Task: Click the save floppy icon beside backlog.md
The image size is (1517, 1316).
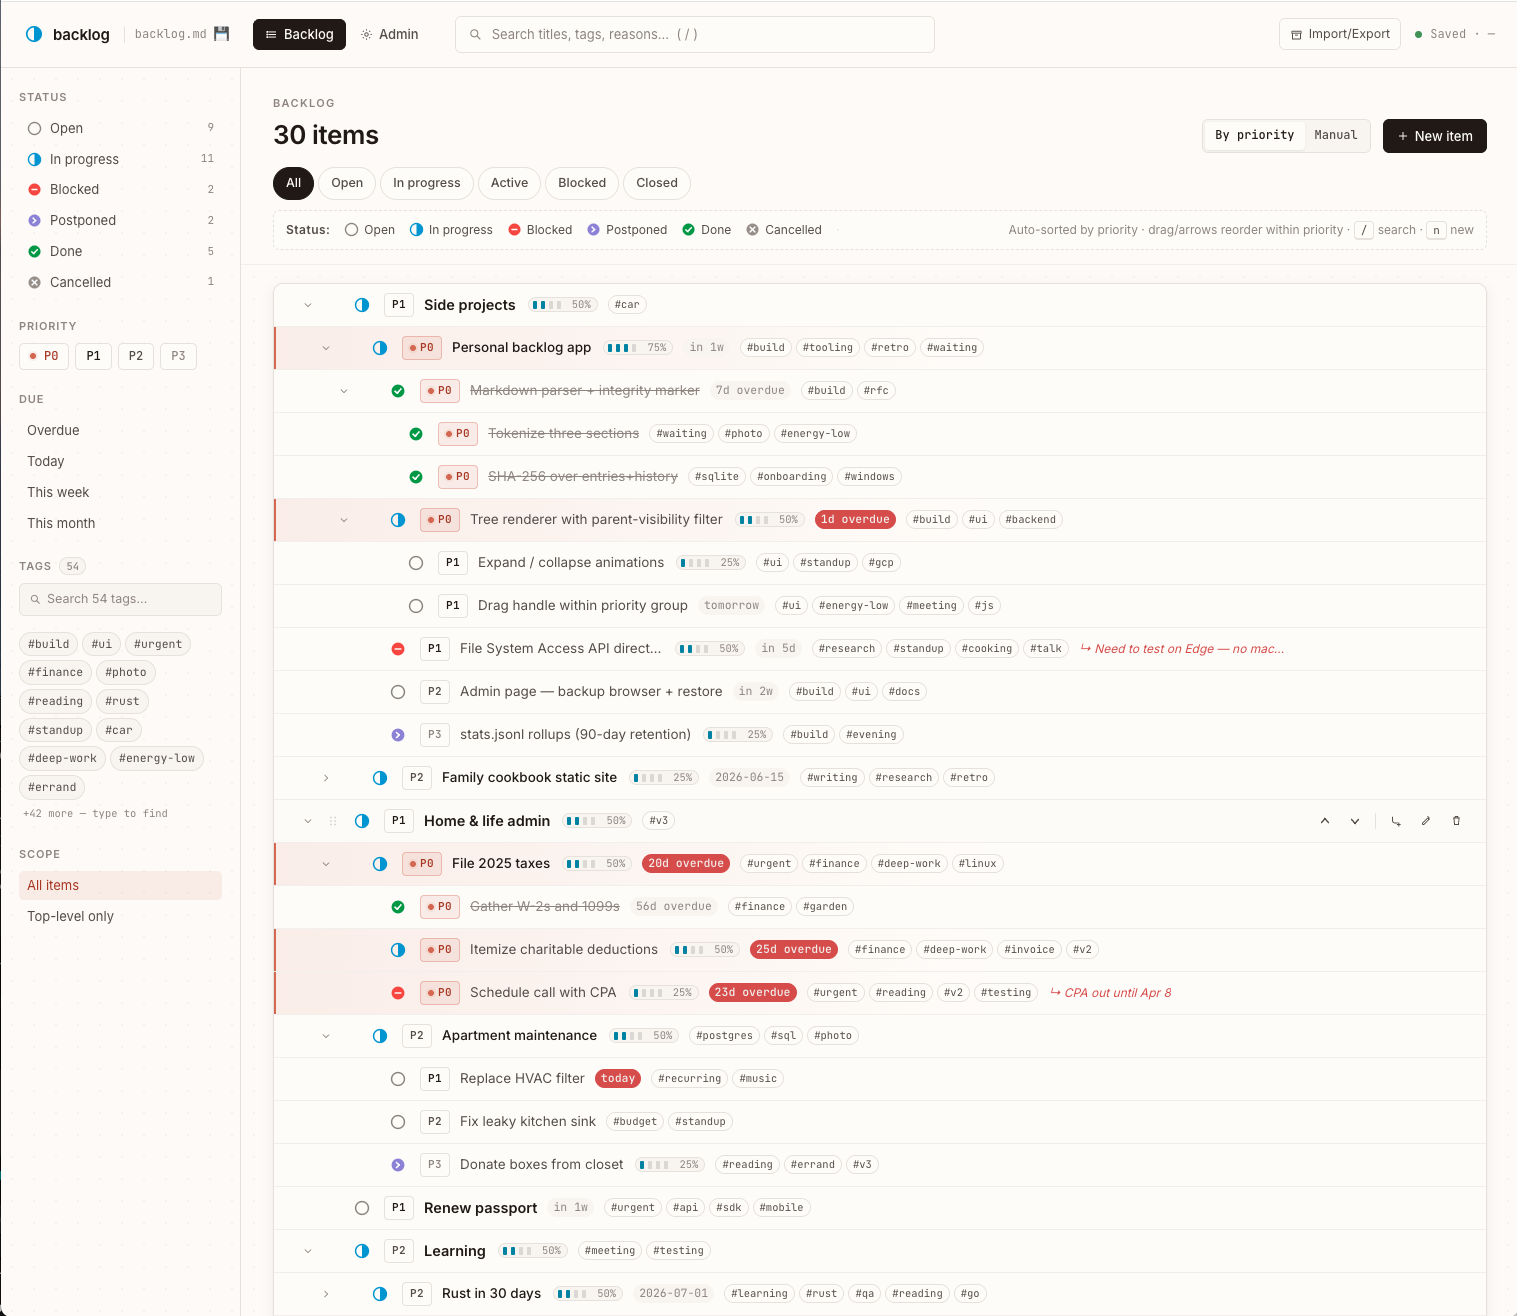Action: coord(222,34)
